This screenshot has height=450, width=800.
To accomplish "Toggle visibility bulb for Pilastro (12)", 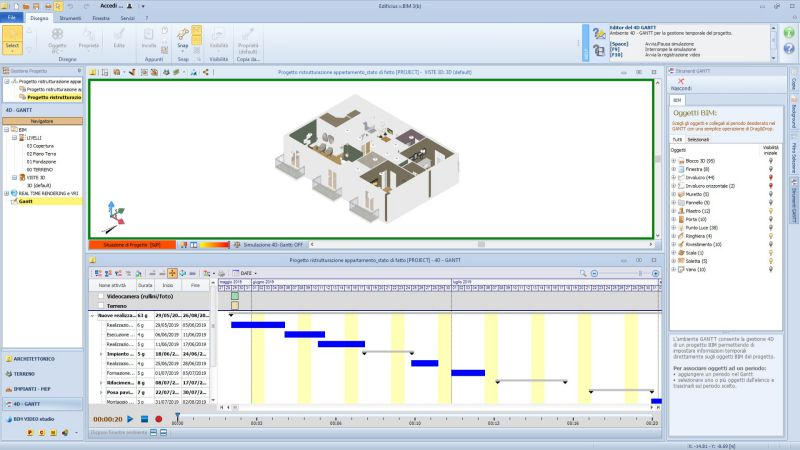I will (770, 211).
